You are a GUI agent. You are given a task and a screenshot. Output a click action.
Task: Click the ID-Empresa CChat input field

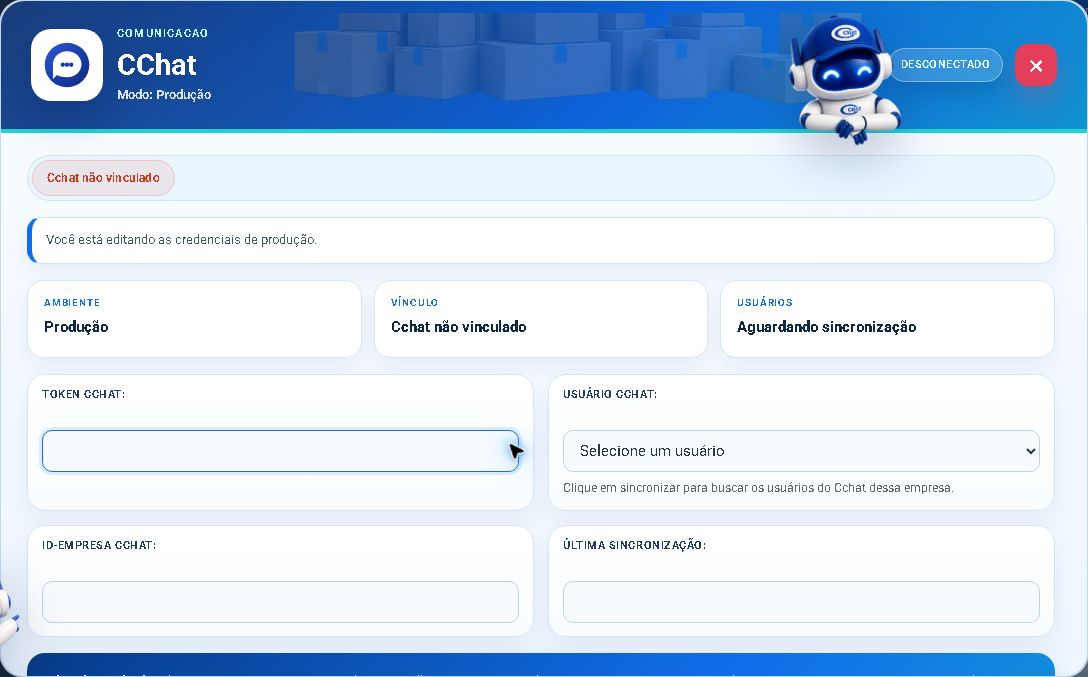tap(280, 602)
